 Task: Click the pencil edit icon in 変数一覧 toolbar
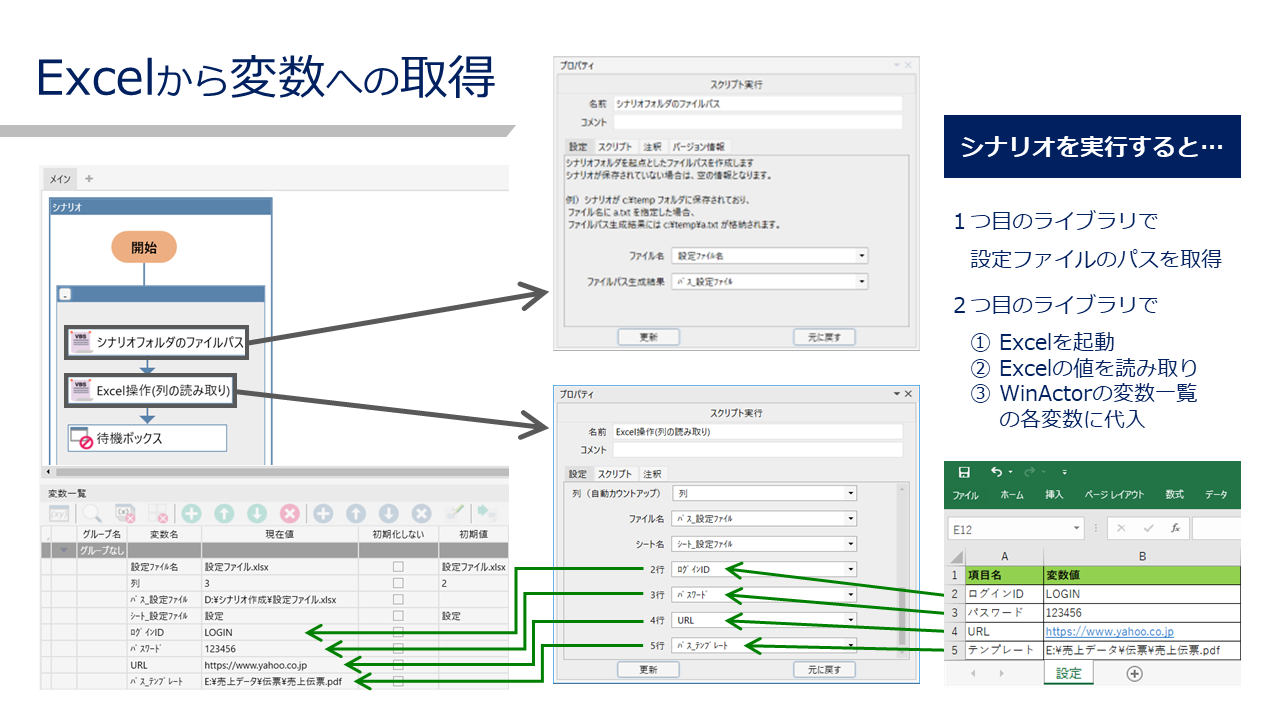455,513
